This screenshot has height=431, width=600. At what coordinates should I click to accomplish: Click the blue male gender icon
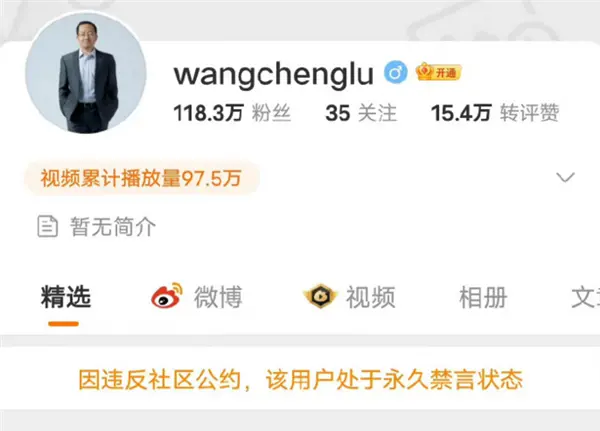pos(396,72)
